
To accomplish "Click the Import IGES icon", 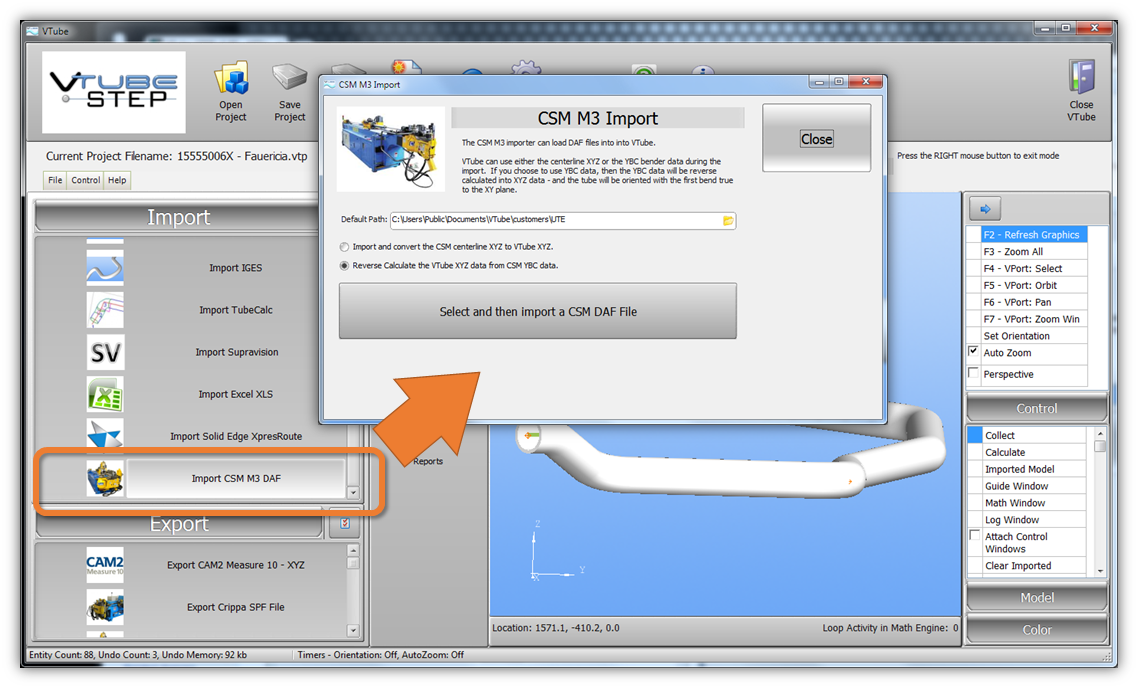I will (105, 267).
